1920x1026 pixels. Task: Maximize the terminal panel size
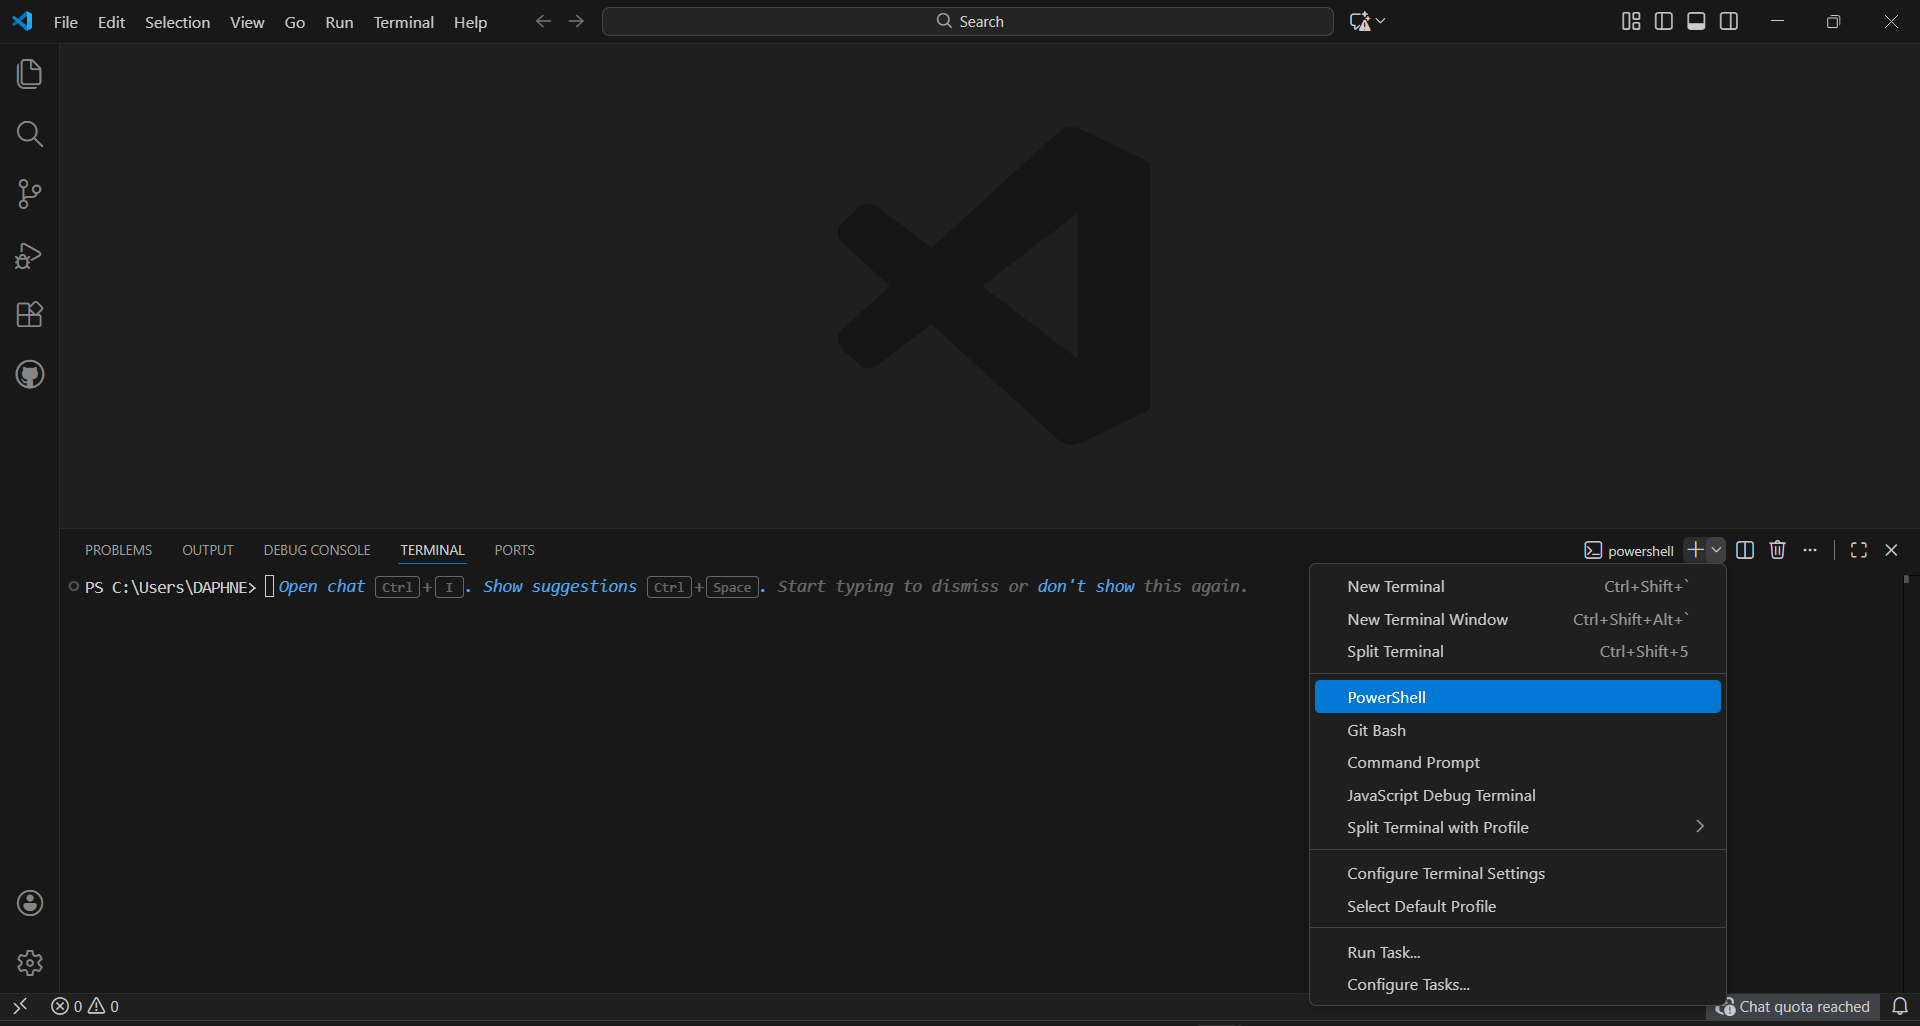1858,550
